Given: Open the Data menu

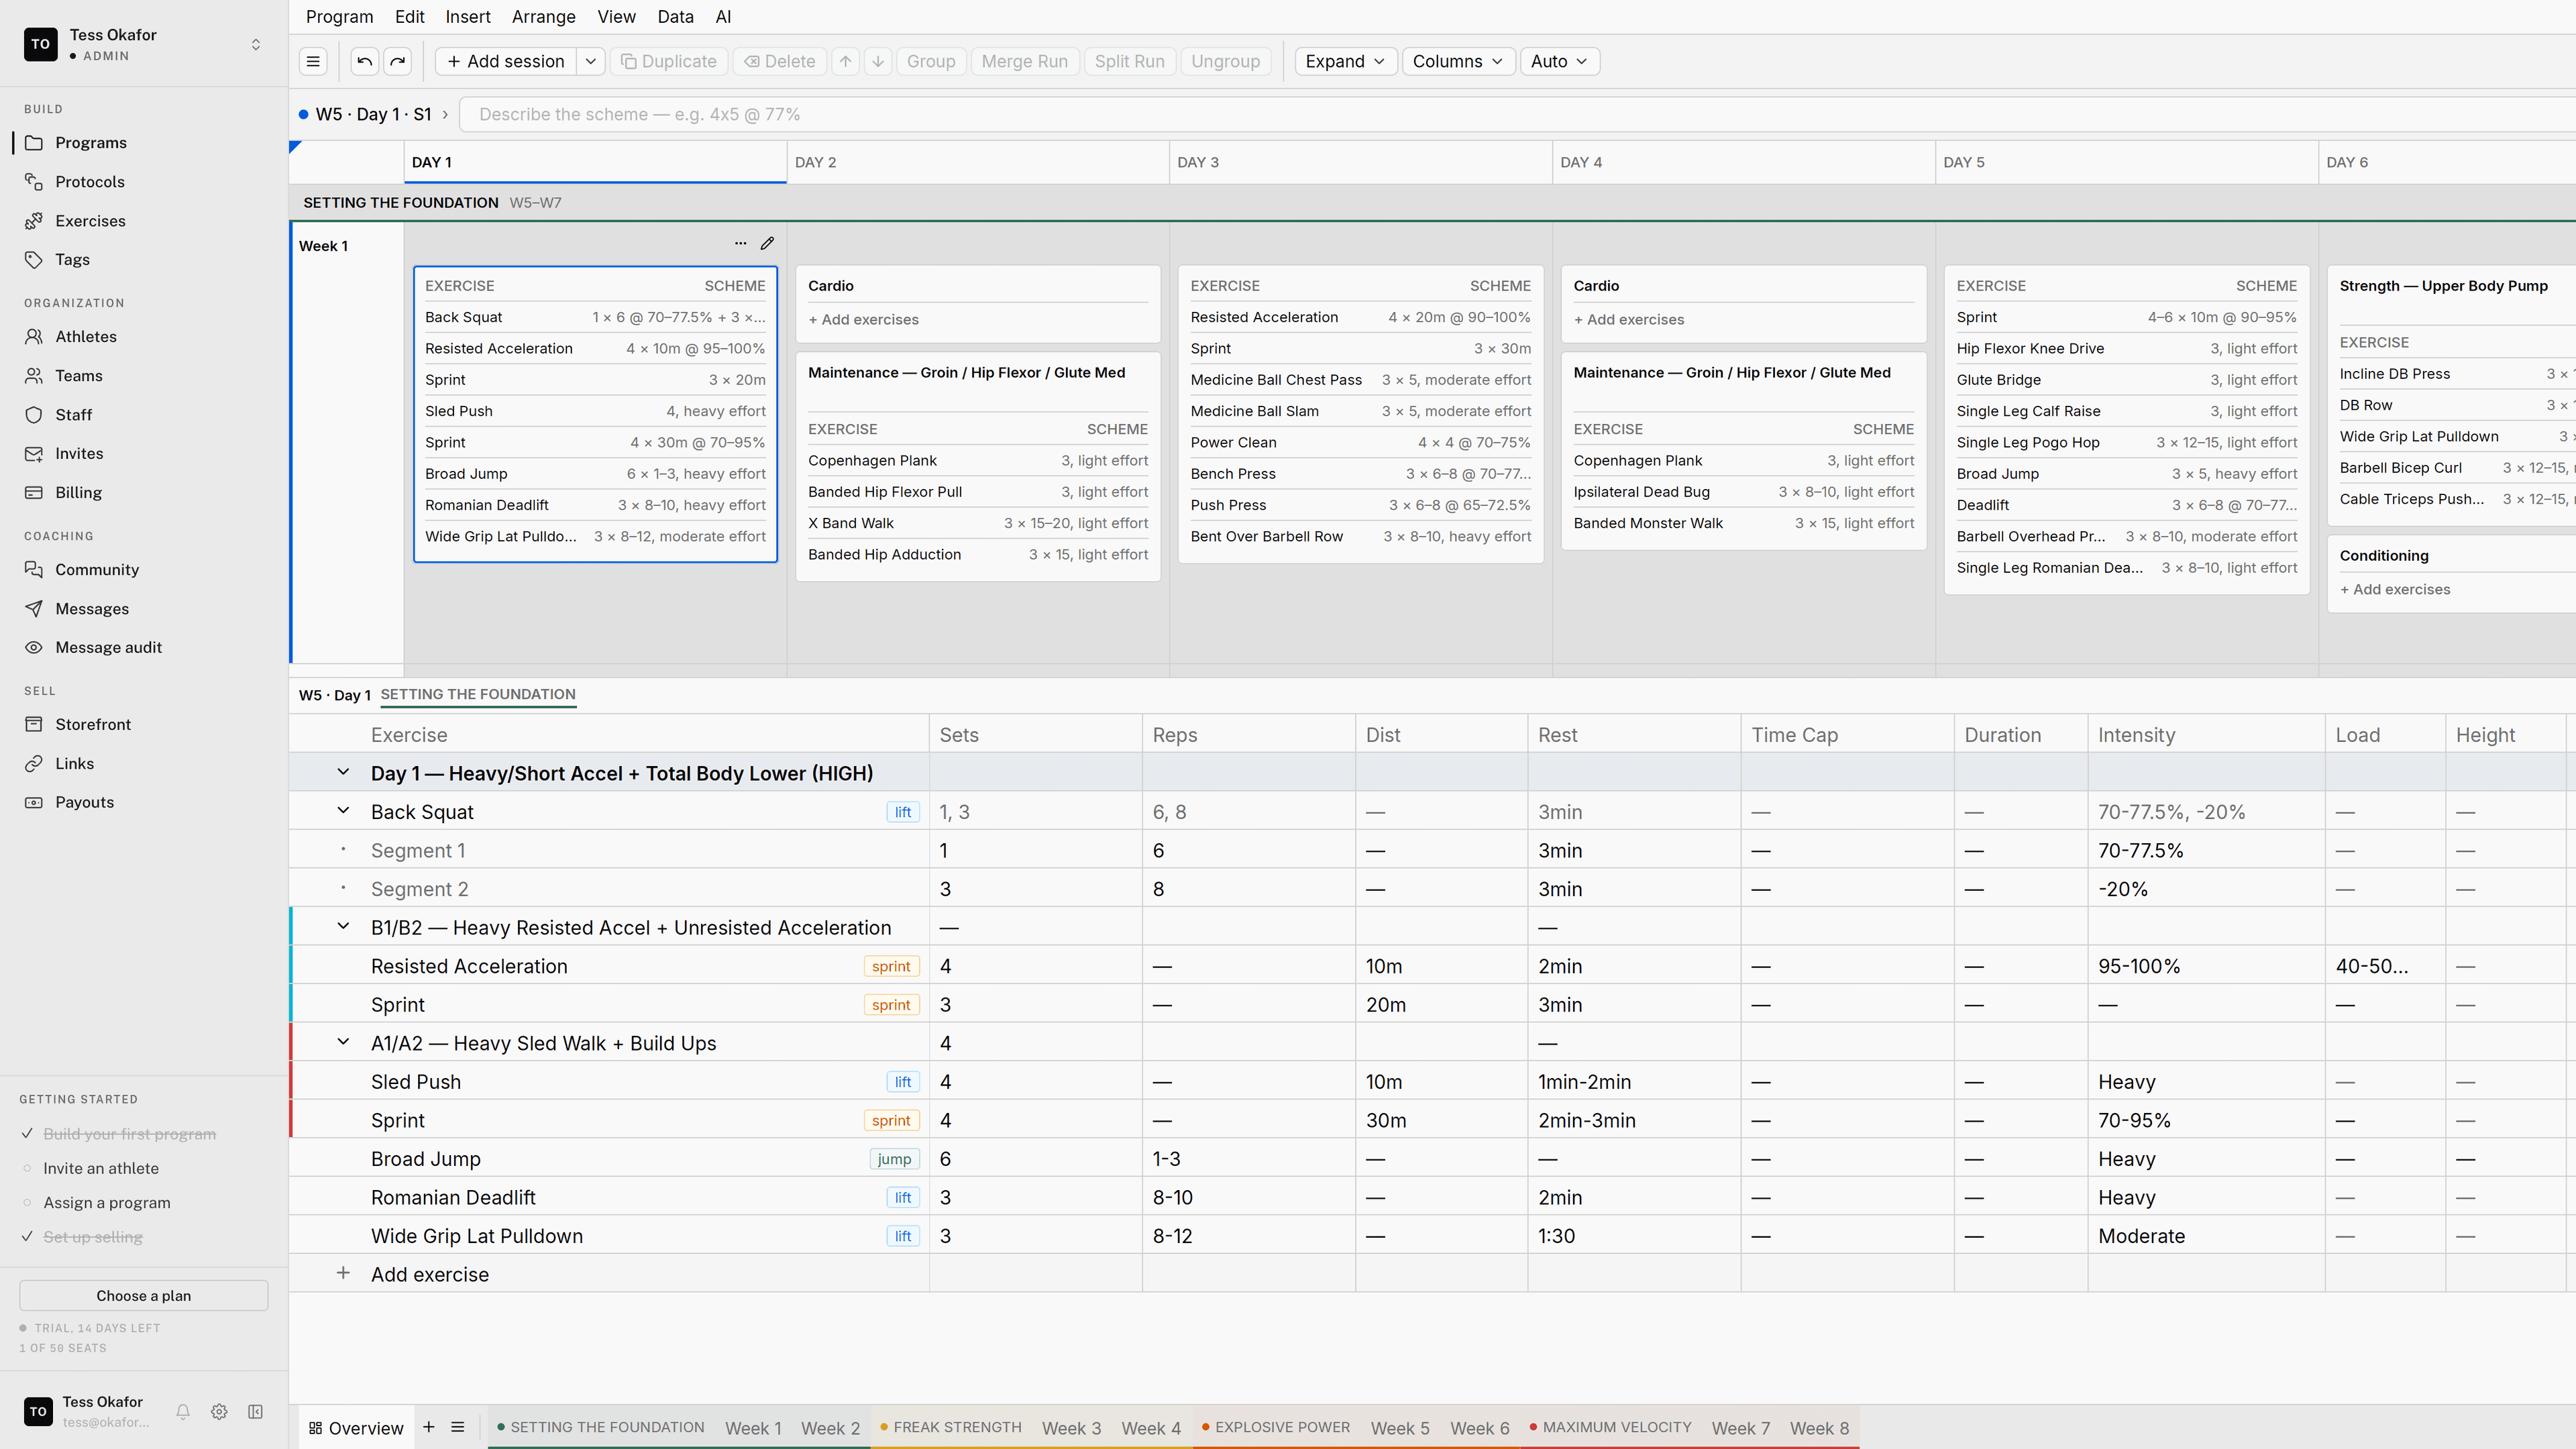Looking at the screenshot, I should [x=675, y=17].
